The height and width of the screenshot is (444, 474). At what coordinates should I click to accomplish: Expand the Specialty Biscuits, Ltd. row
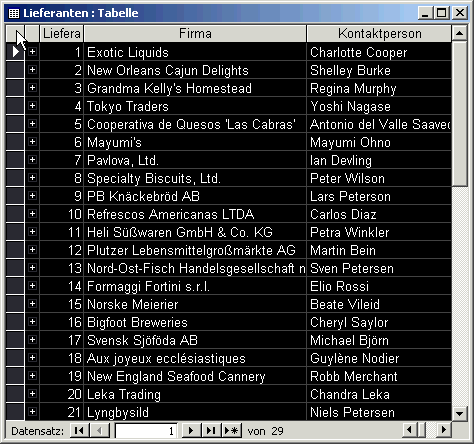pos(32,178)
